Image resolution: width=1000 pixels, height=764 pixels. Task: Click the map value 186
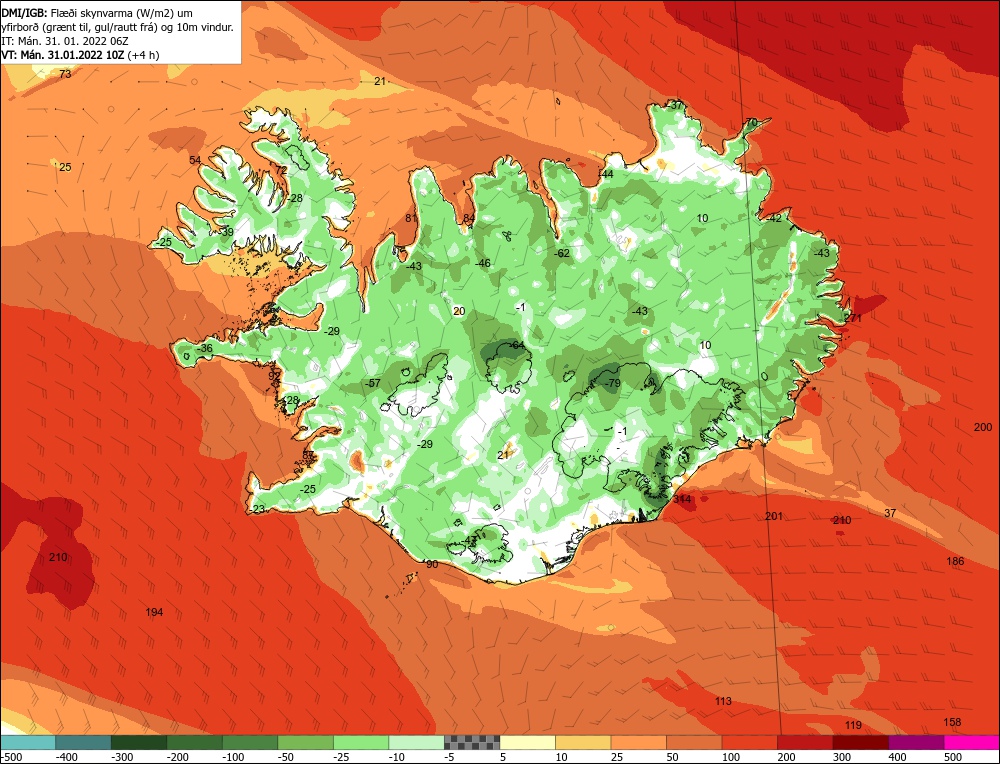click(x=955, y=561)
